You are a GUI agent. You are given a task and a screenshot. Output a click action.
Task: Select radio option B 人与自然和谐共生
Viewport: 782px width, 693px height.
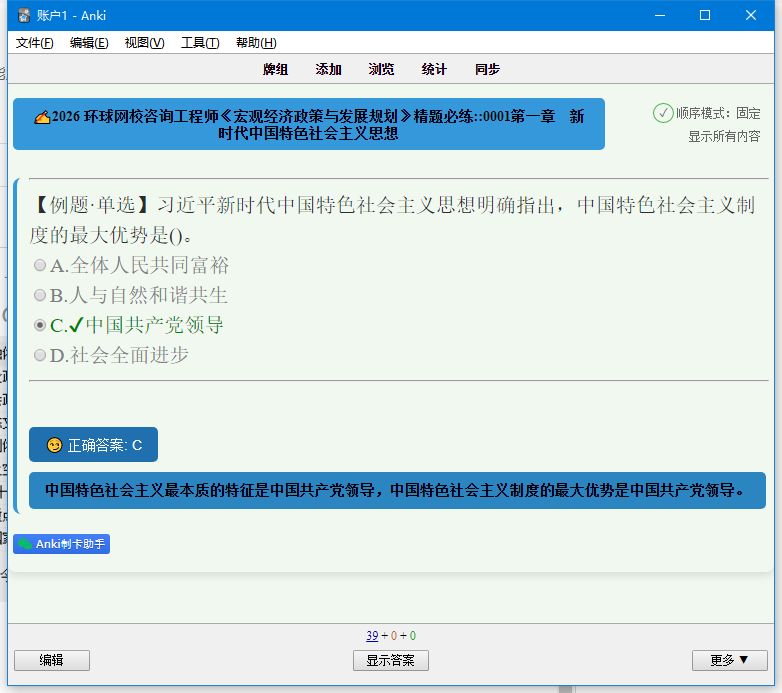click(40, 295)
